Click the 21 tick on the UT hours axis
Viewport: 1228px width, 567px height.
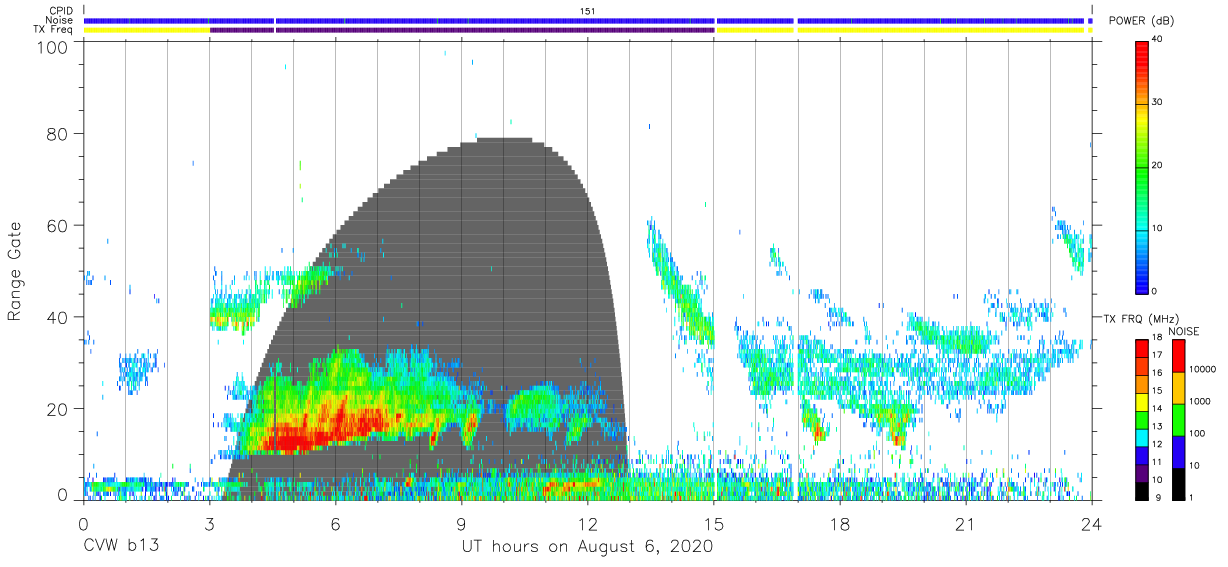[966, 526]
